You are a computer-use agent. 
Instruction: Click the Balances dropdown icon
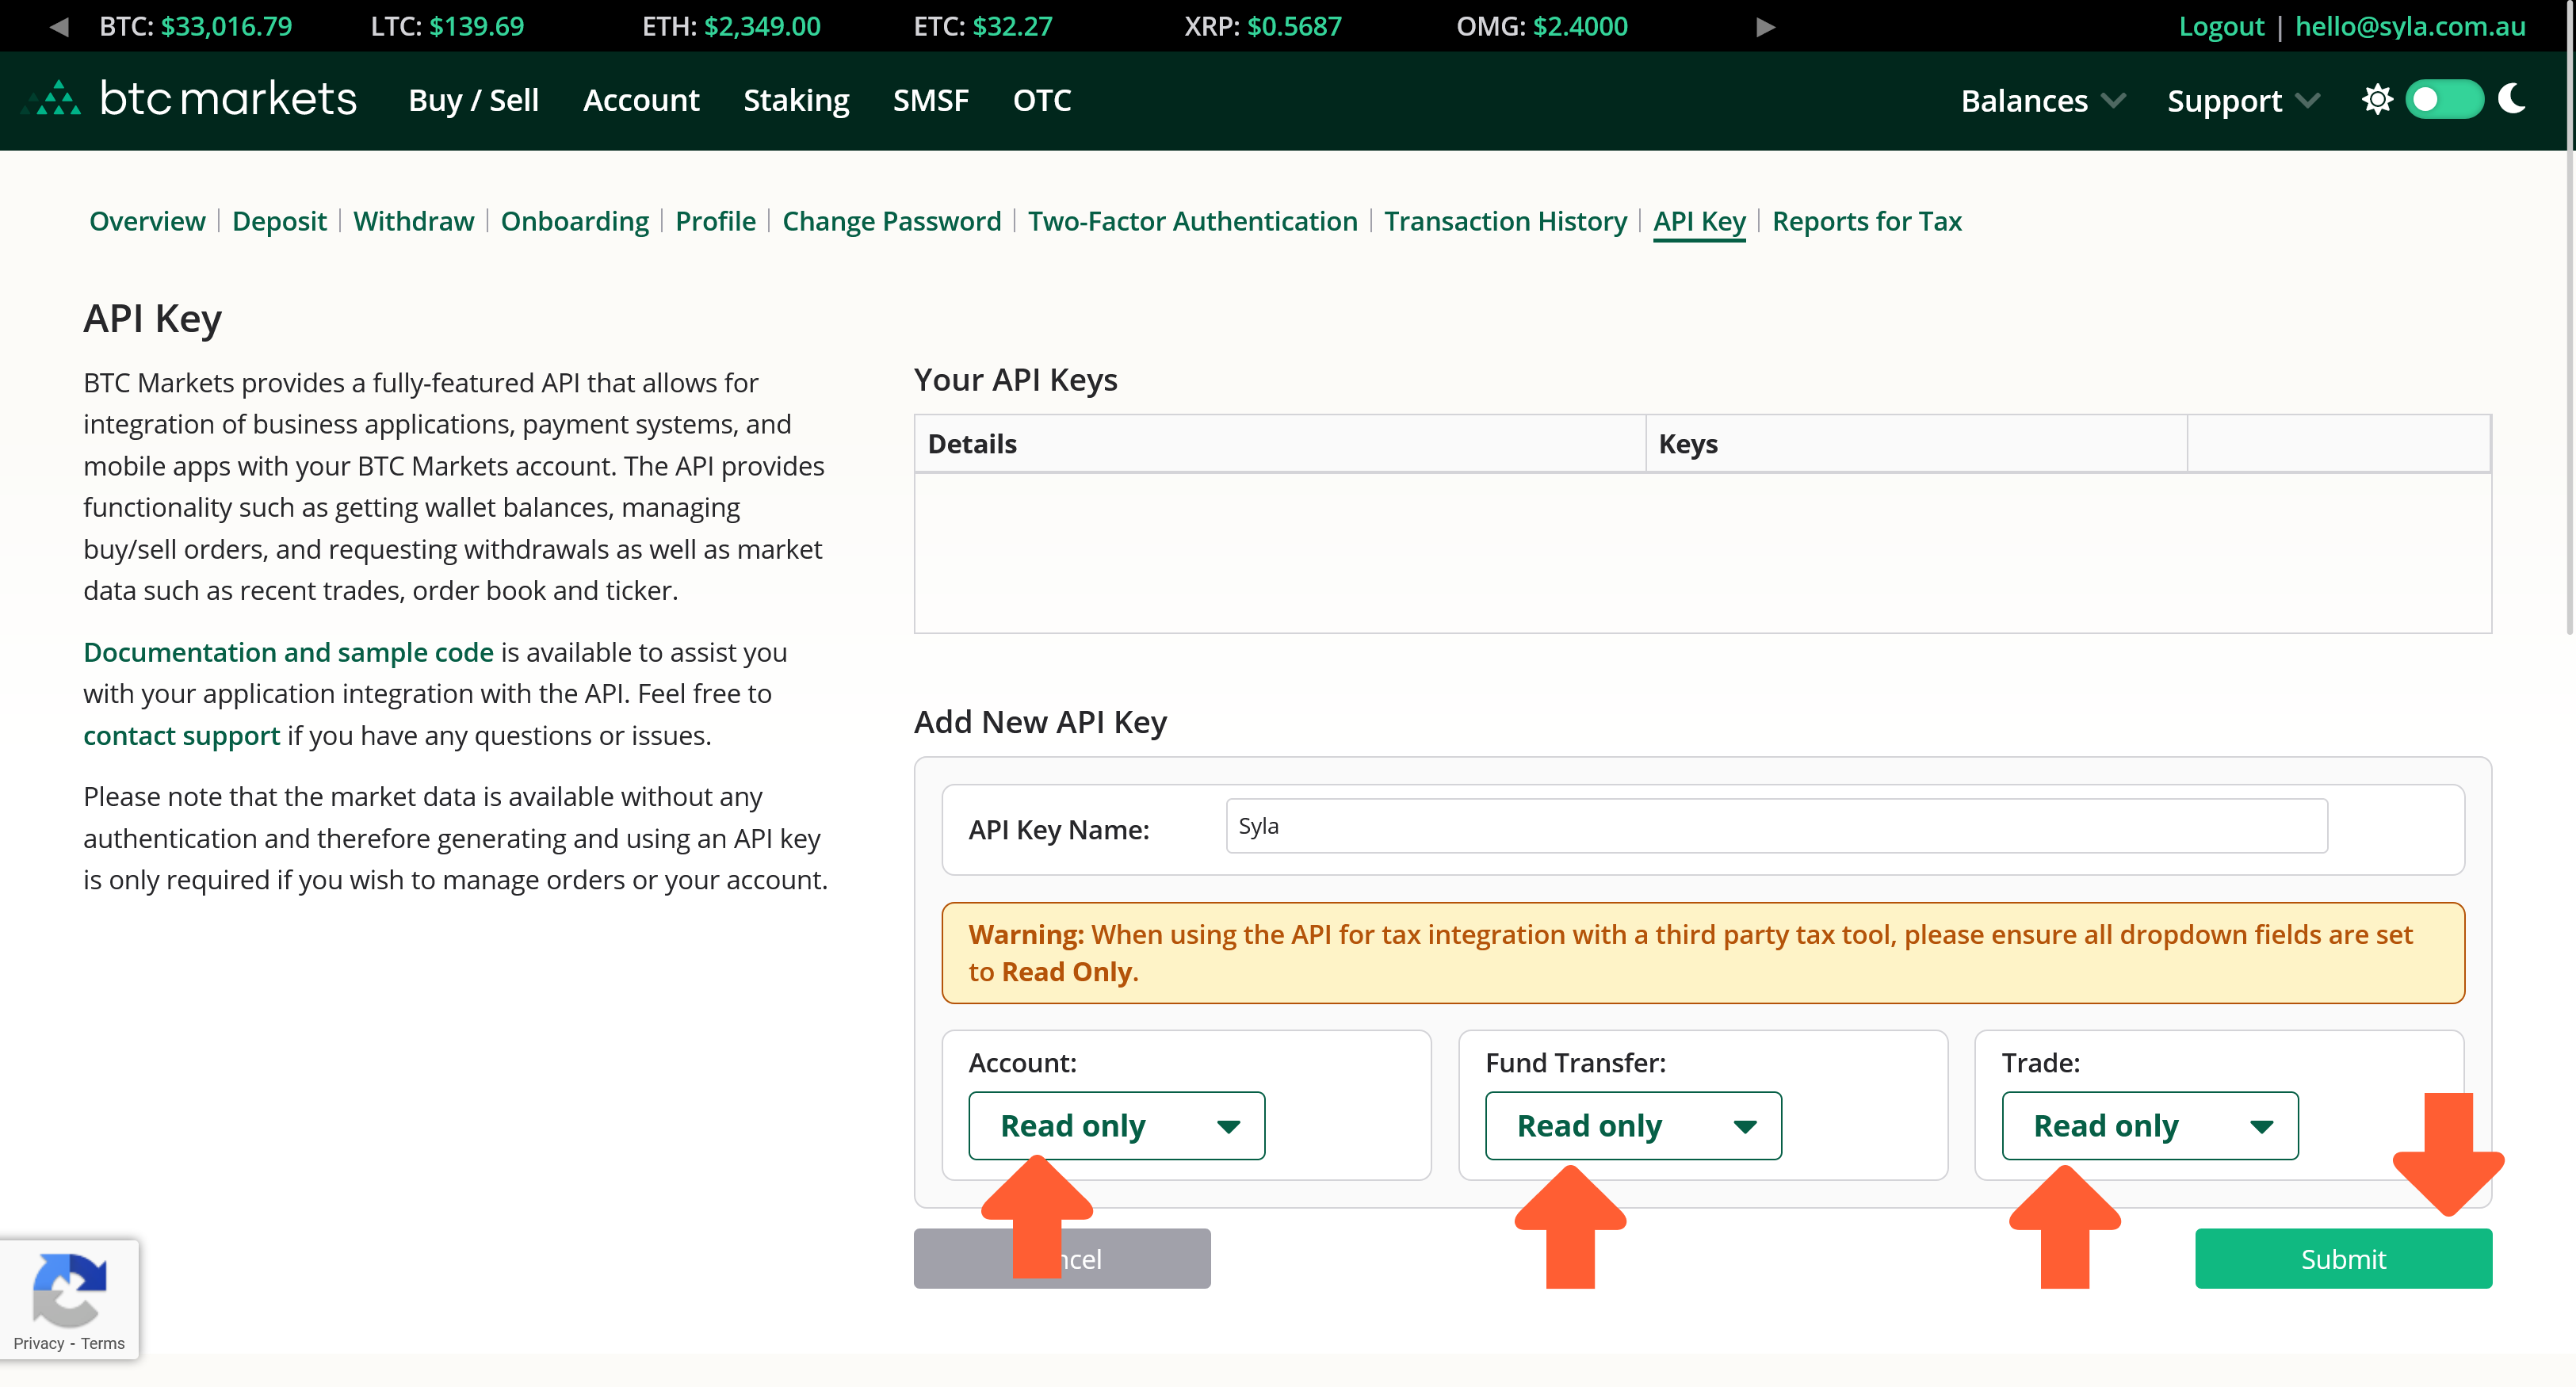pos(2115,101)
